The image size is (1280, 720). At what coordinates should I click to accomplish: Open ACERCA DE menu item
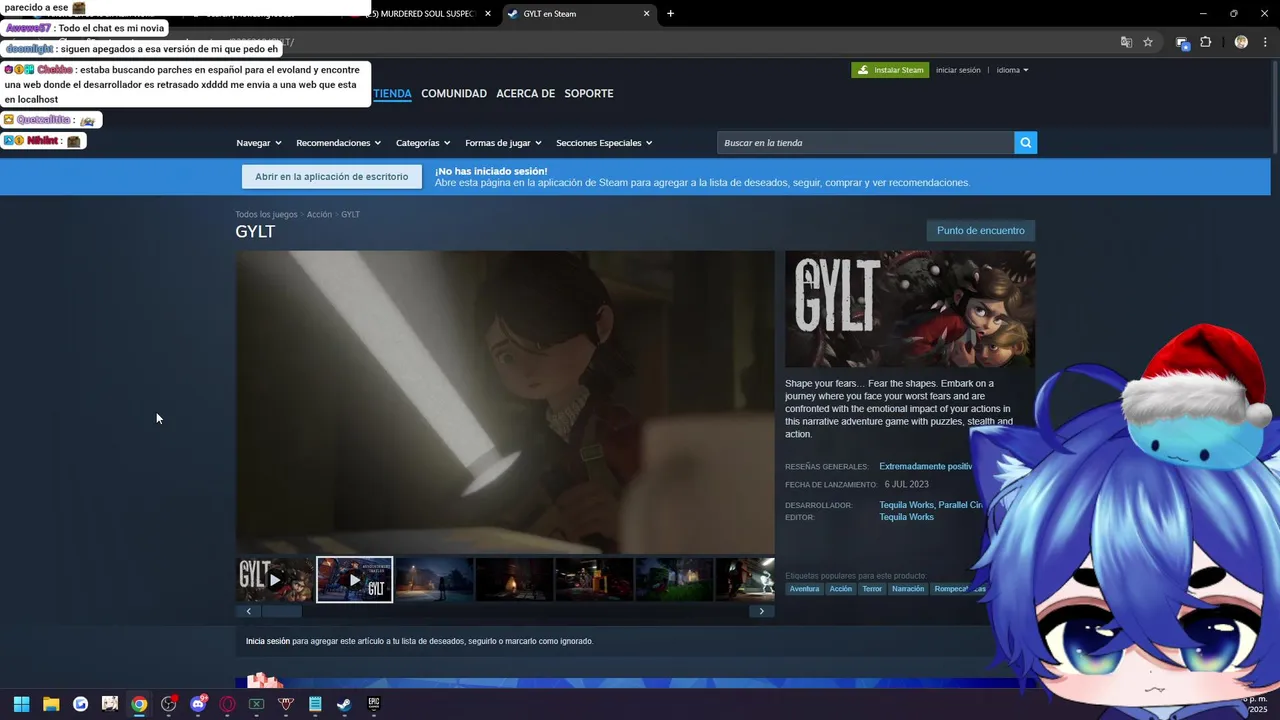(x=525, y=94)
